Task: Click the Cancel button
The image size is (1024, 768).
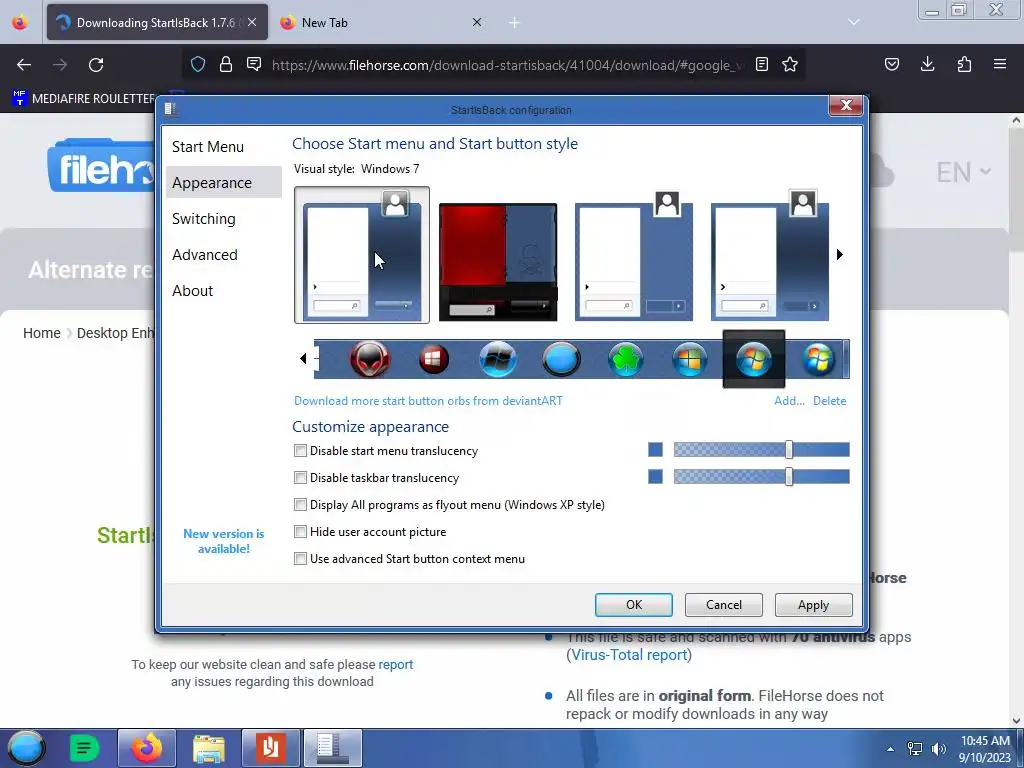Action: [724, 605]
